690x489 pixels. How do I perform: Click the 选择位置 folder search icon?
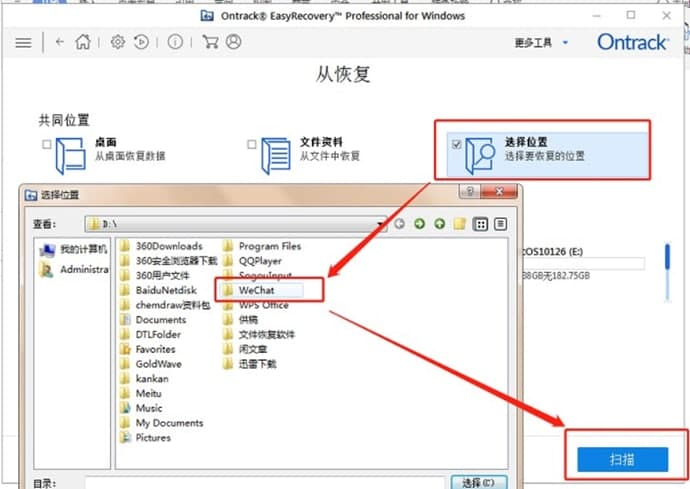[x=480, y=156]
